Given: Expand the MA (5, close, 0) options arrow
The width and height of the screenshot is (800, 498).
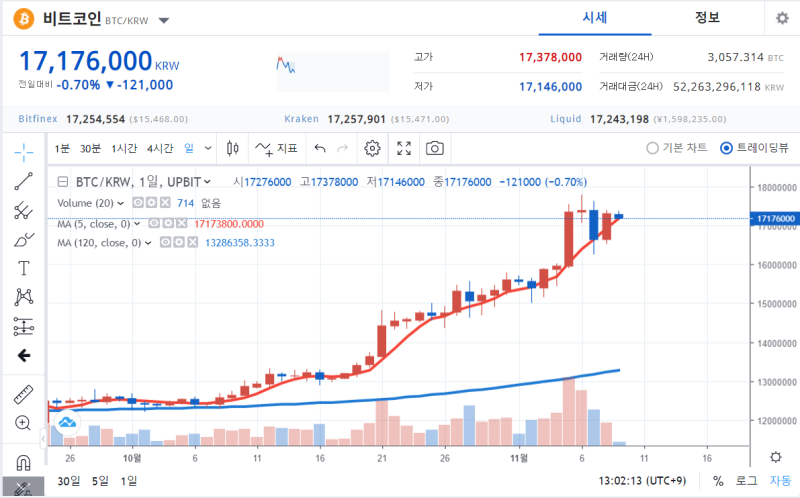Looking at the screenshot, I should 137,224.
